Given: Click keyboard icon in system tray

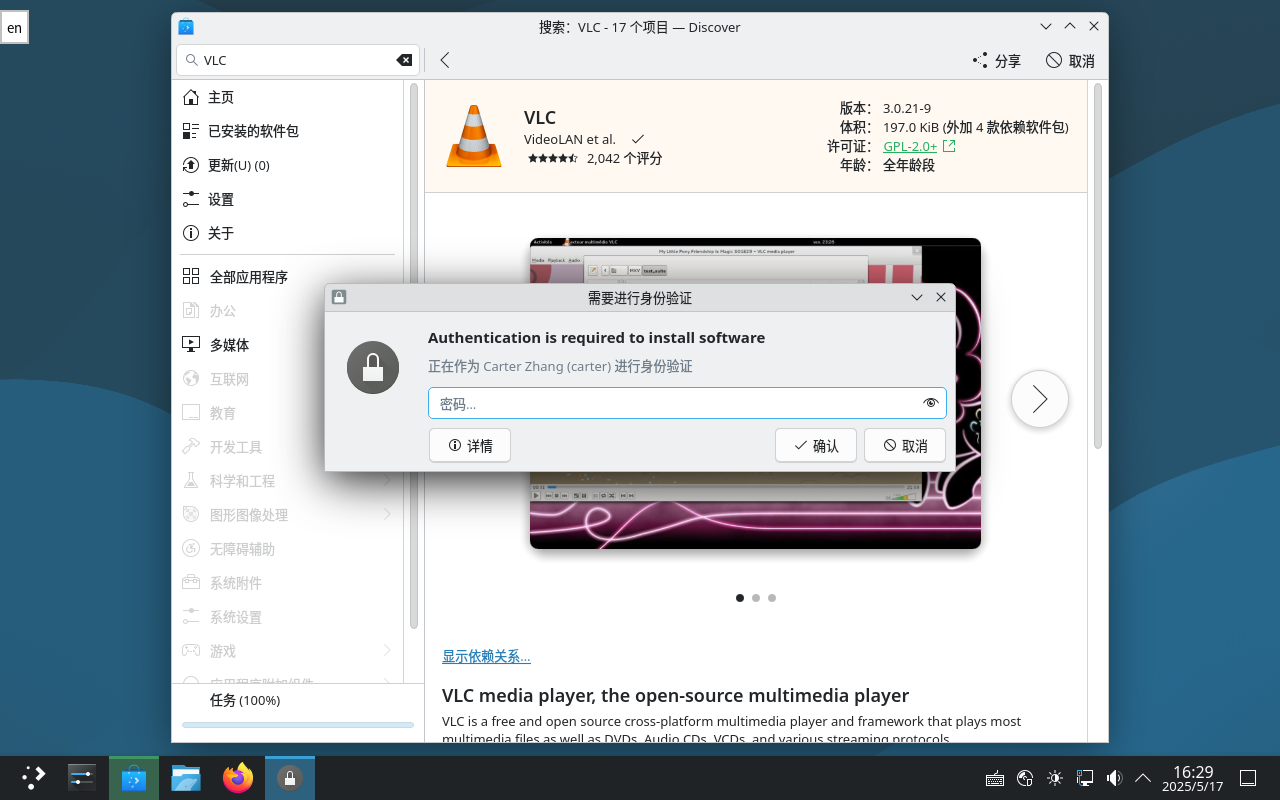Looking at the screenshot, I should (x=994, y=778).
